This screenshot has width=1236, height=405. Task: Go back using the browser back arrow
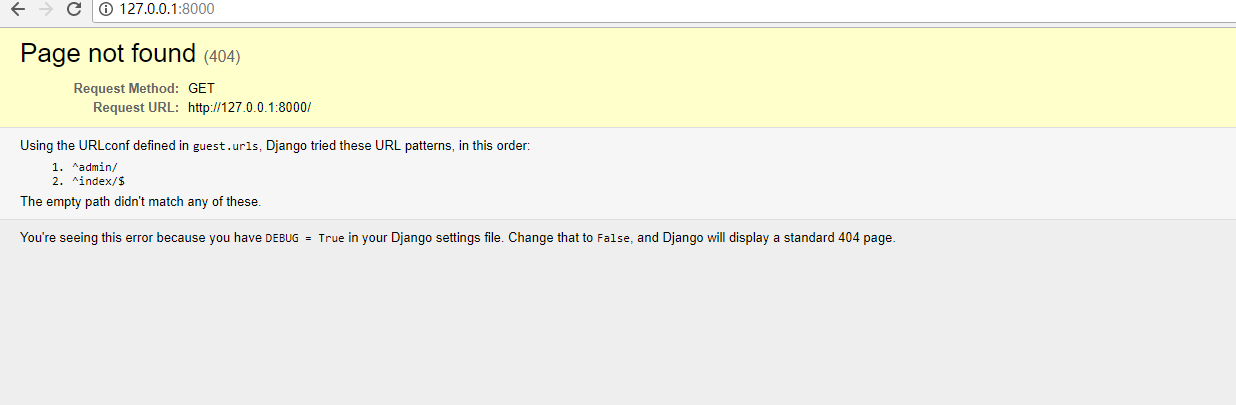tap(18, 9)
